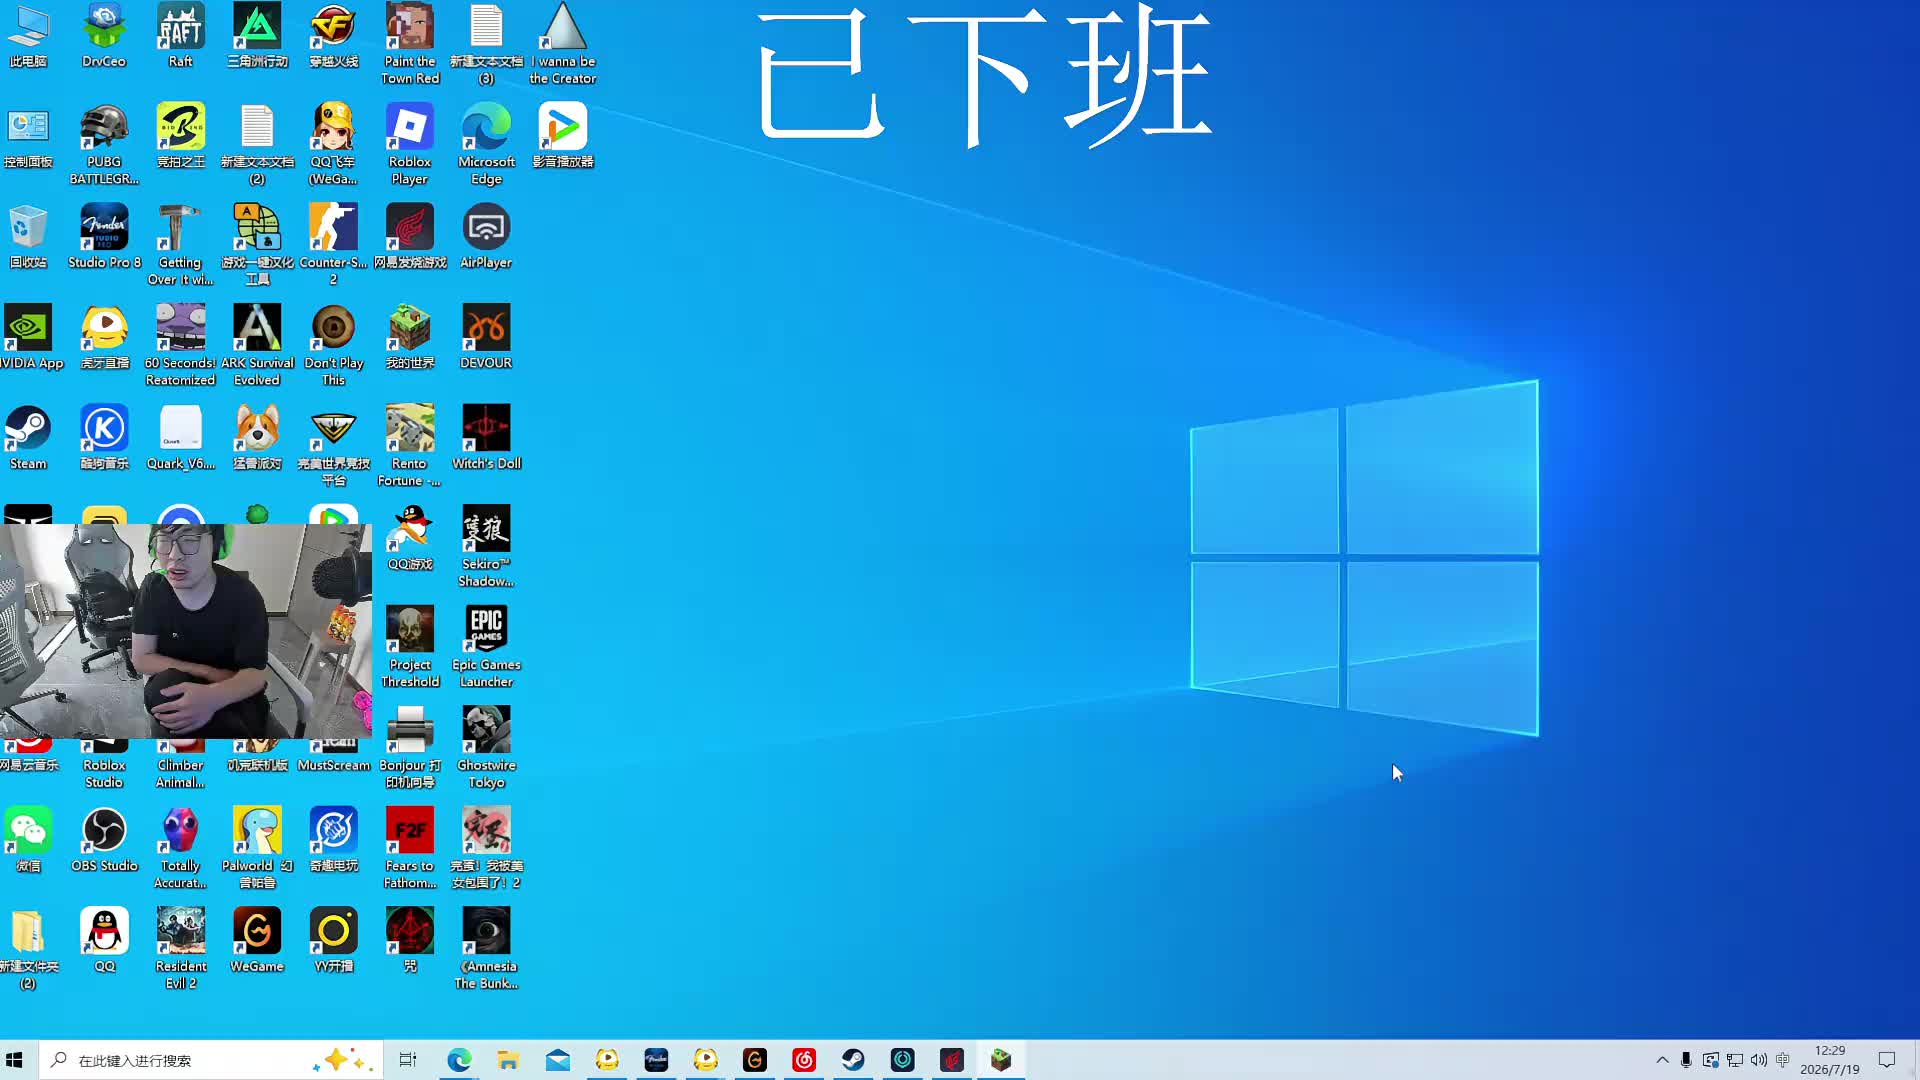
Task: Click the microphone tray icon
Action: click(x=1686, y=1060)
